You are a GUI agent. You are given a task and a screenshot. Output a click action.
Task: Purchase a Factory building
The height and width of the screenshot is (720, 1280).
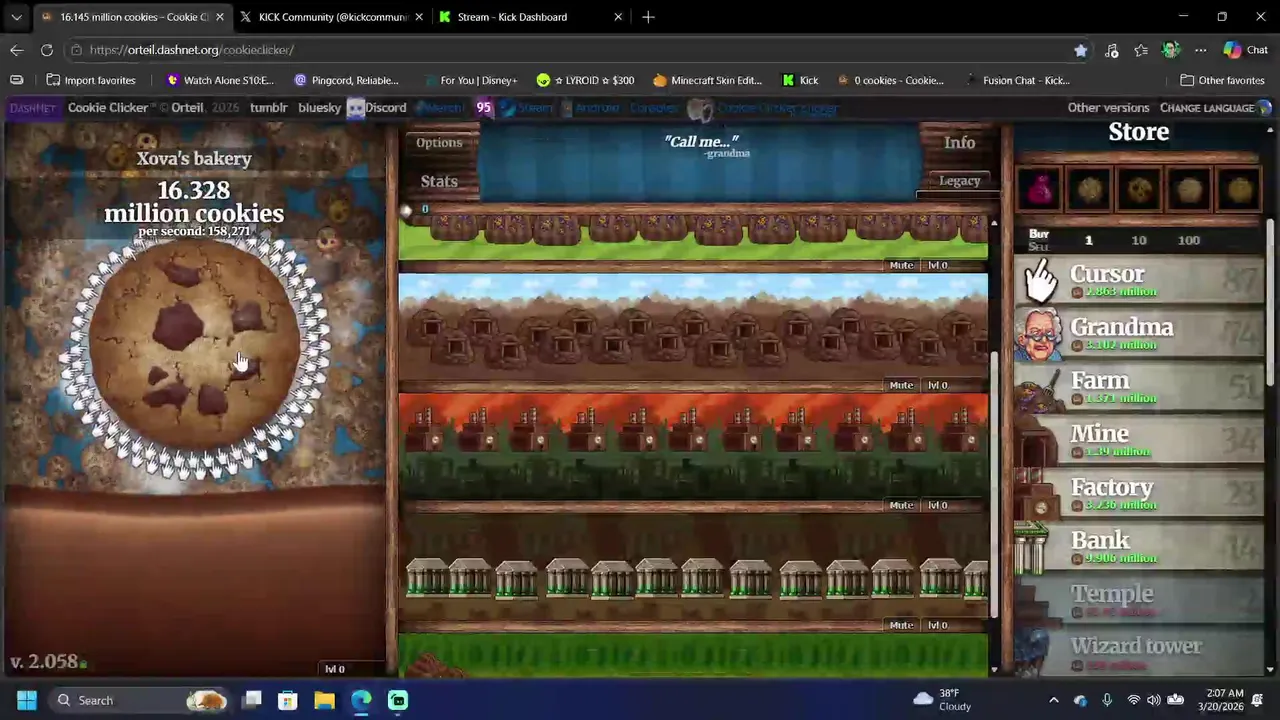1138,494
